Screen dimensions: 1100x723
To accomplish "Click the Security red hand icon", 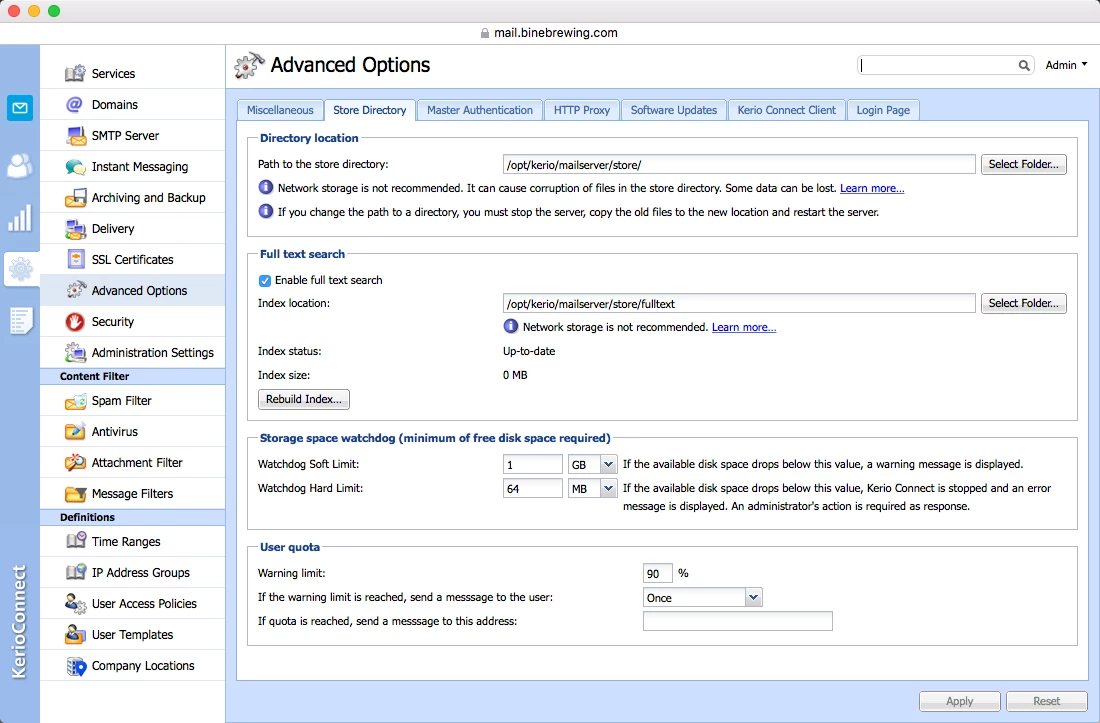I will pos(75,322).
